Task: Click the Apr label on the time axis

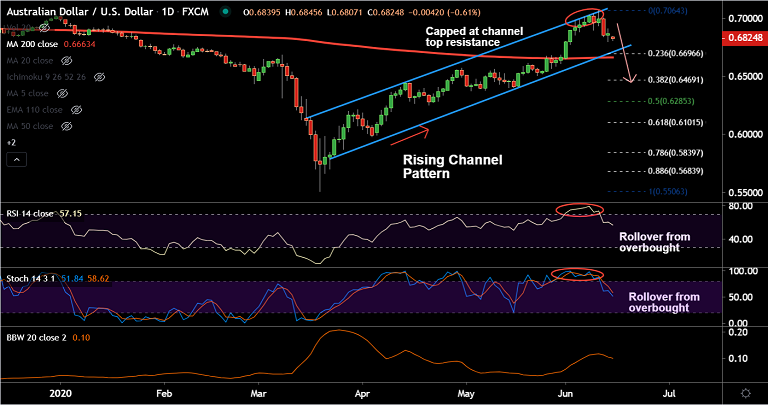Action: (362, 394)
